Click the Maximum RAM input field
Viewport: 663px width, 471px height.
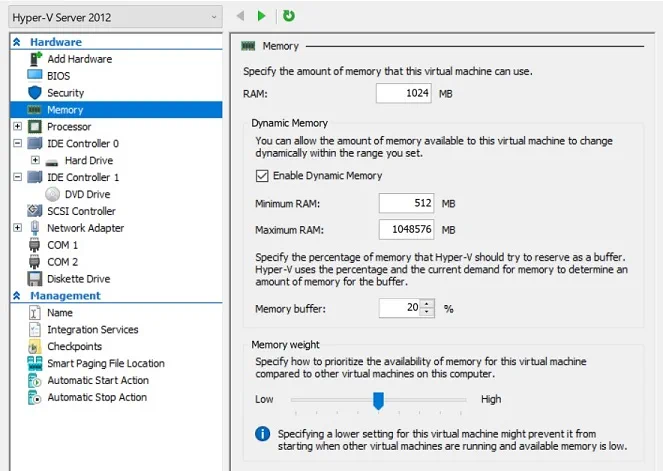tap(405, 231)
